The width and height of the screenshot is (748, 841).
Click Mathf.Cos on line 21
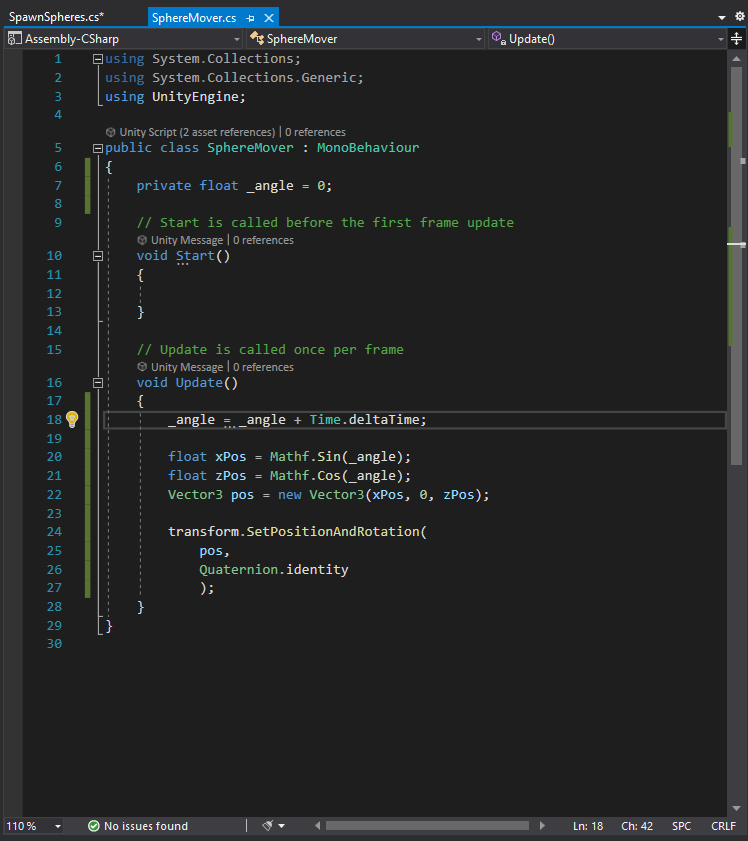[x=305, y=476]
